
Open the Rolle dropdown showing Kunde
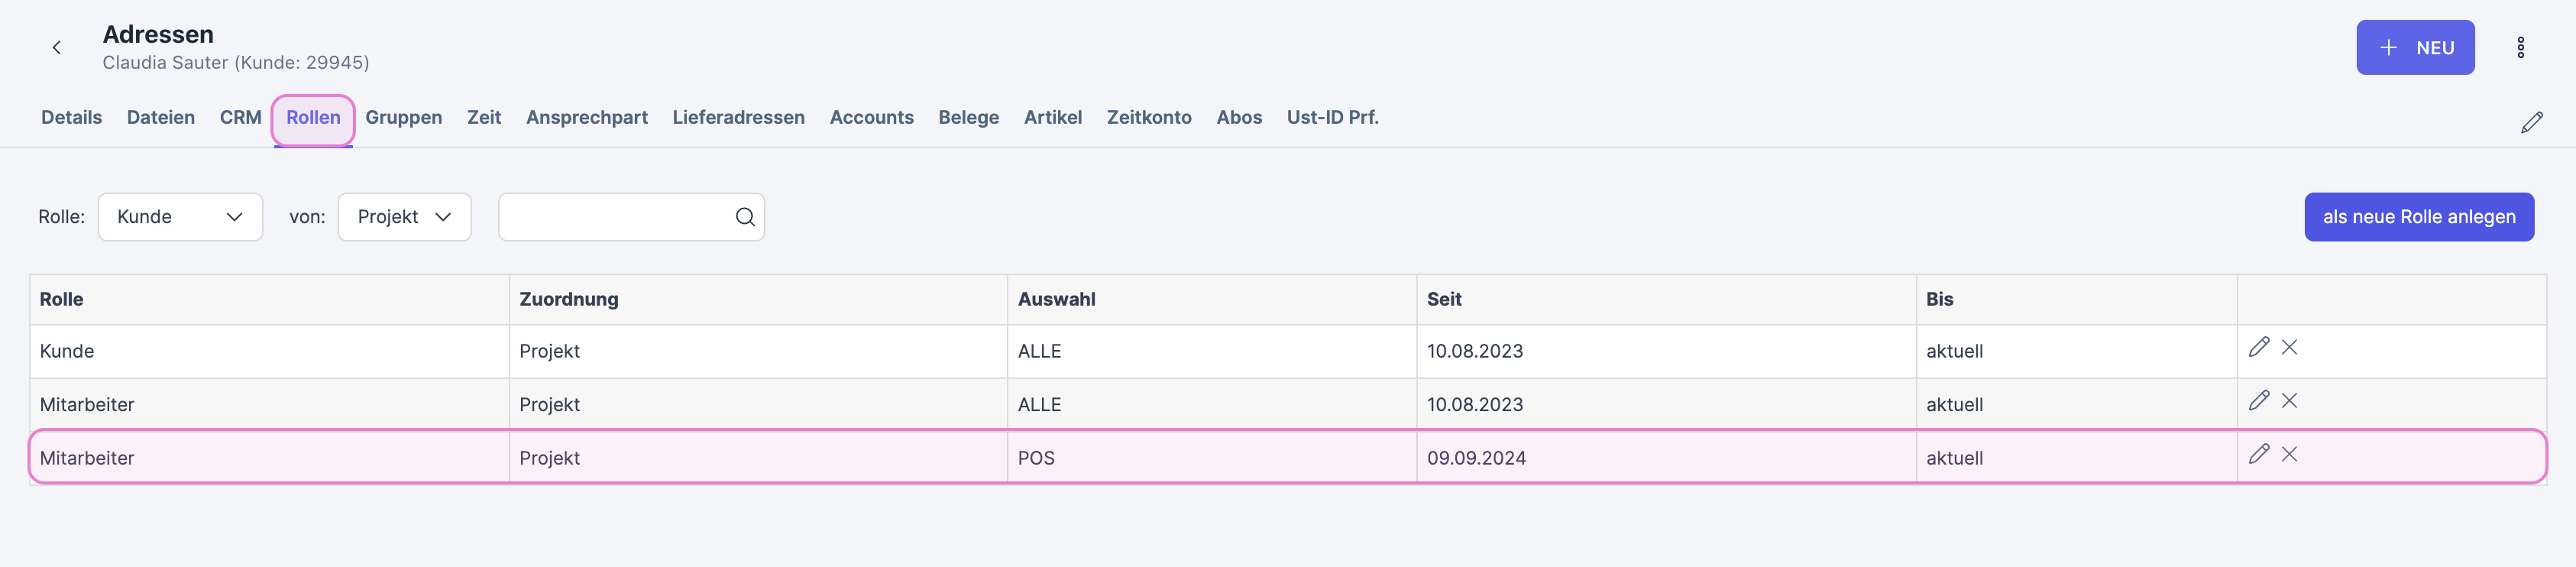click(x=180, y=216)
